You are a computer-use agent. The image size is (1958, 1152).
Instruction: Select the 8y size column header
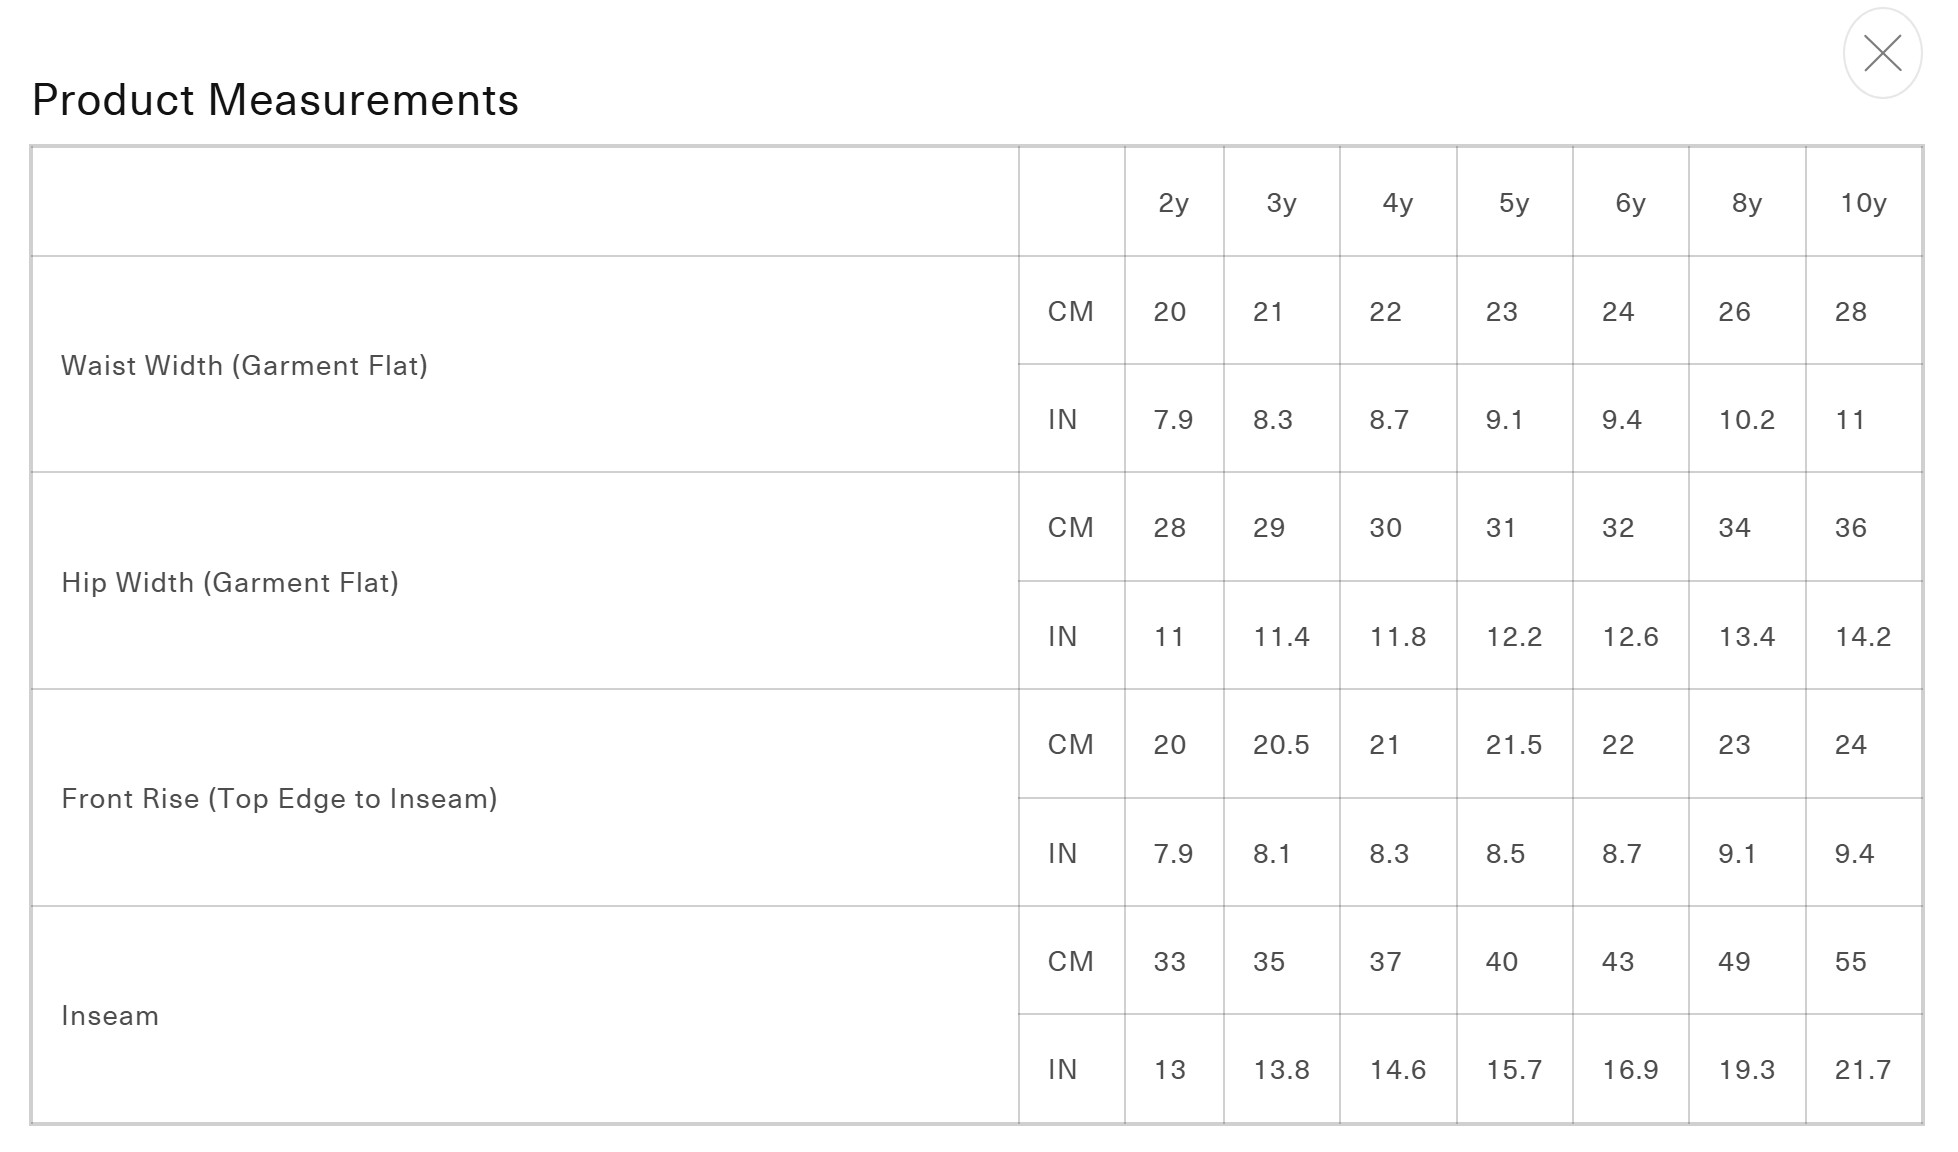[1746, 203]
